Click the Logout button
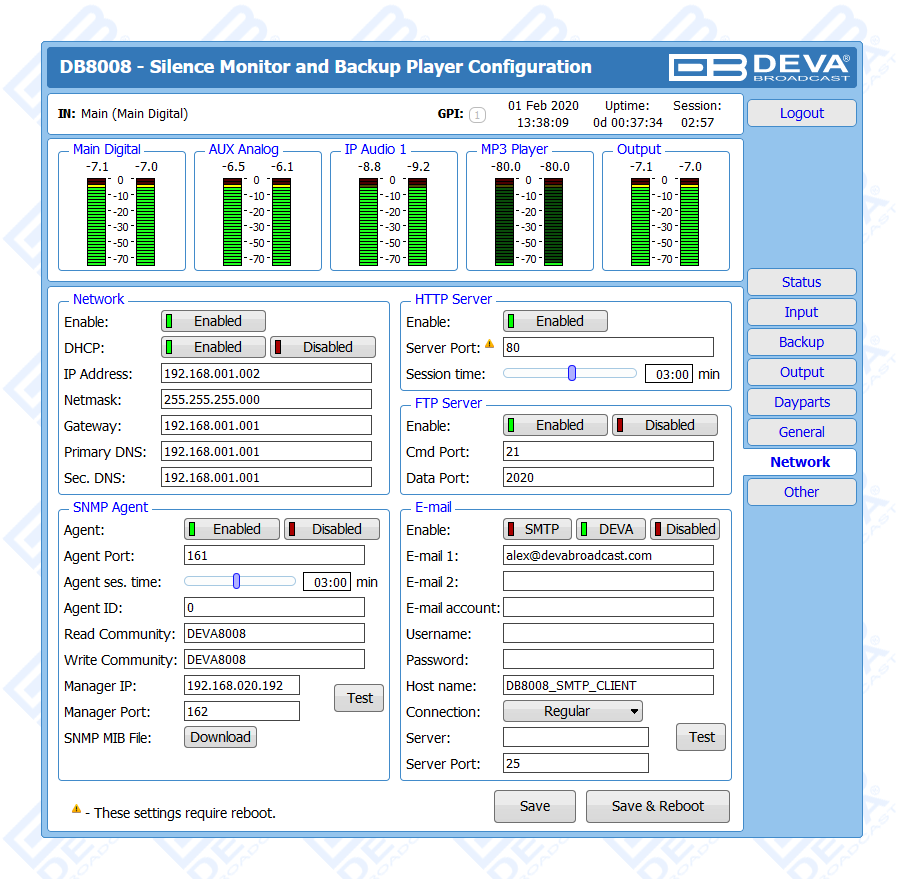 point(801,113)
